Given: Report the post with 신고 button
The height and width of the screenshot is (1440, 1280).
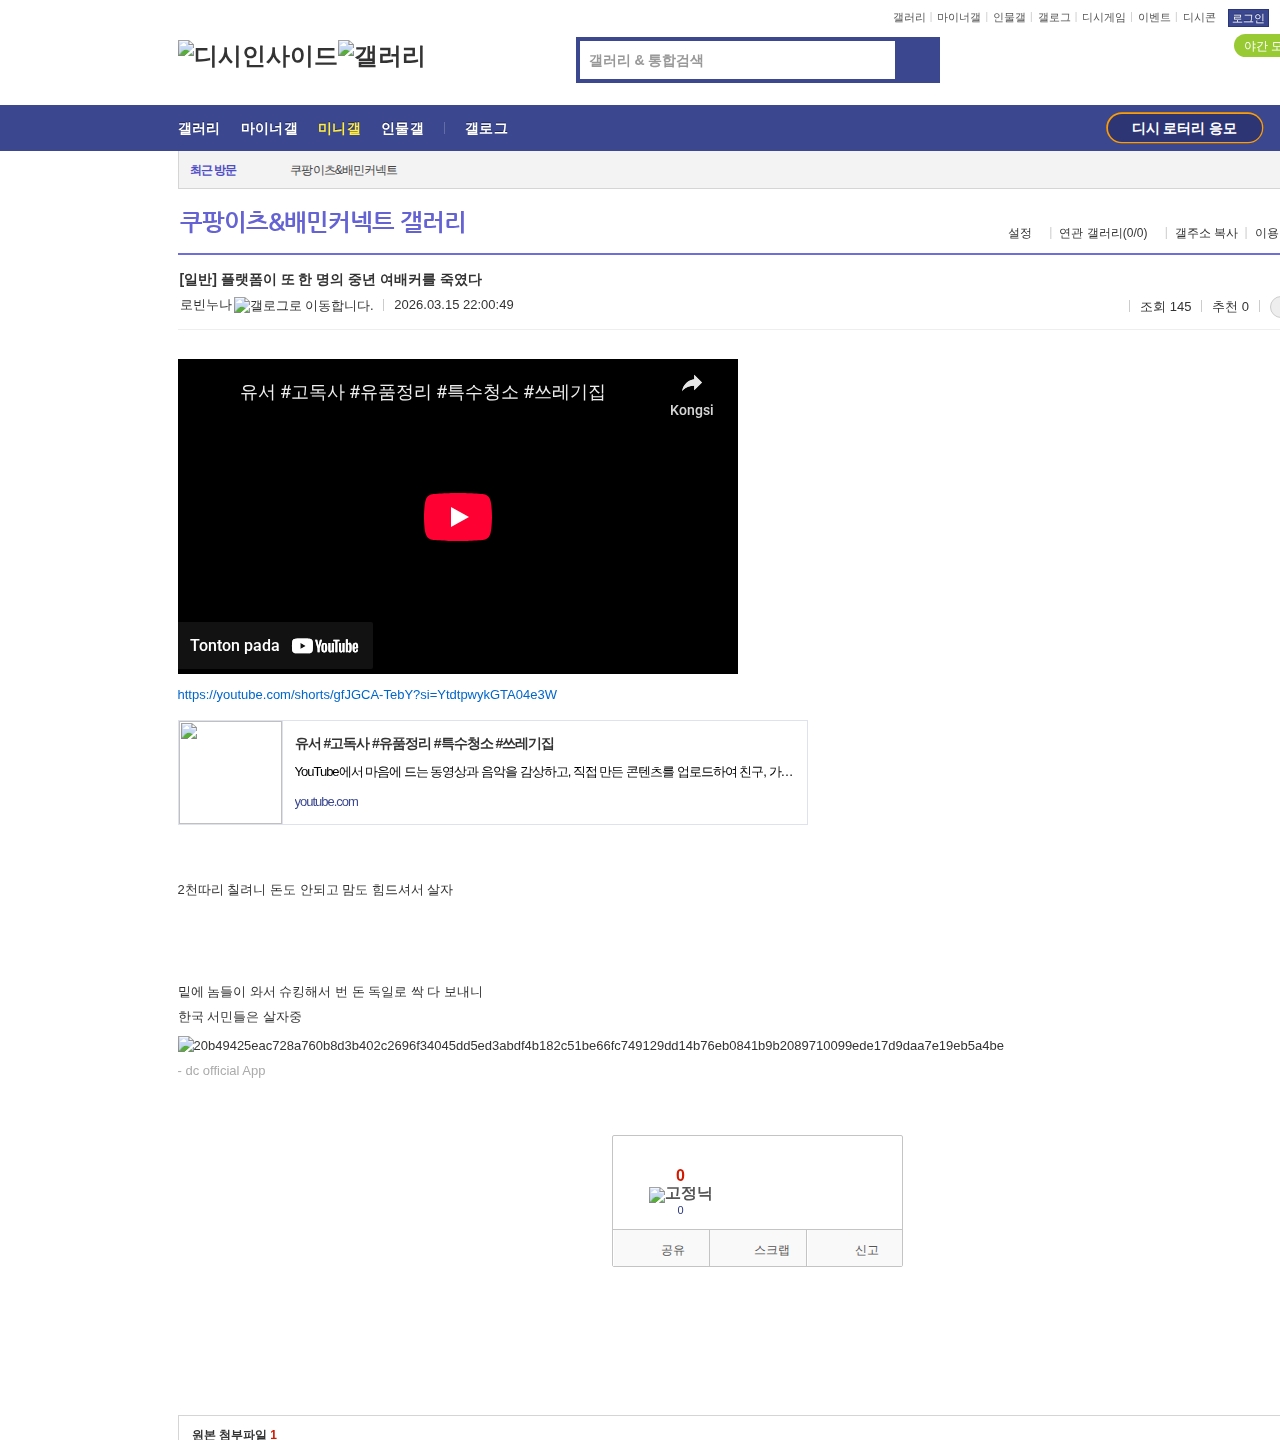Looking at the screenshot, I should [x=866, y=1250].
